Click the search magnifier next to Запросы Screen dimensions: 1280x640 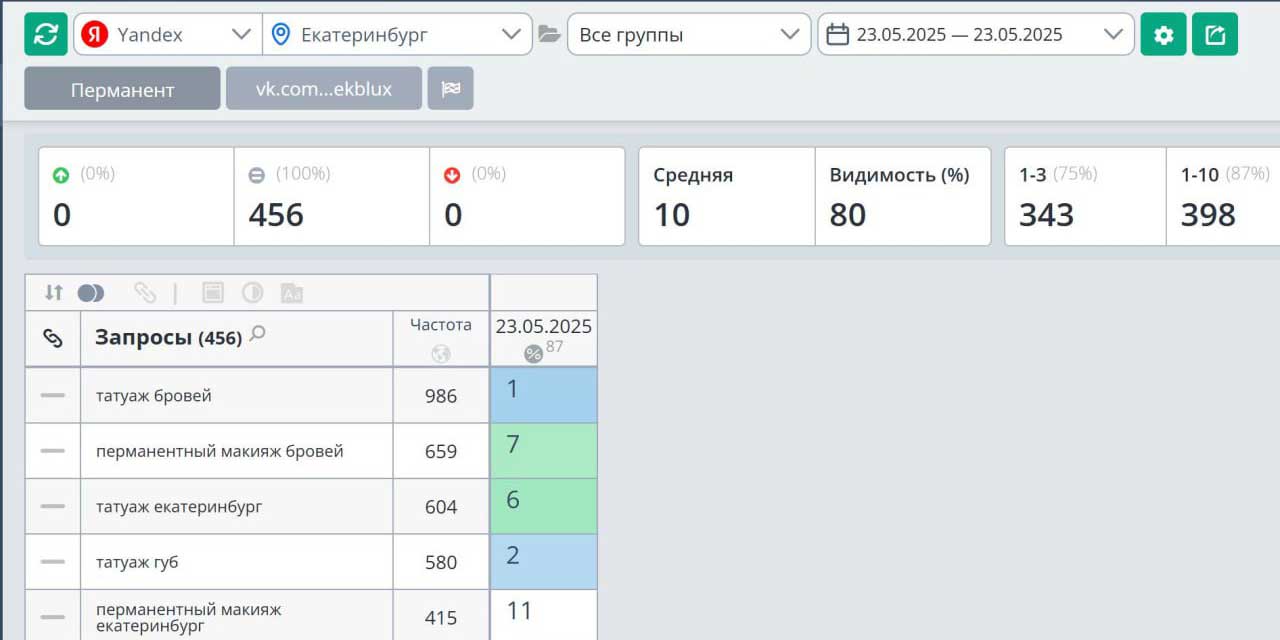pos(258,334)
